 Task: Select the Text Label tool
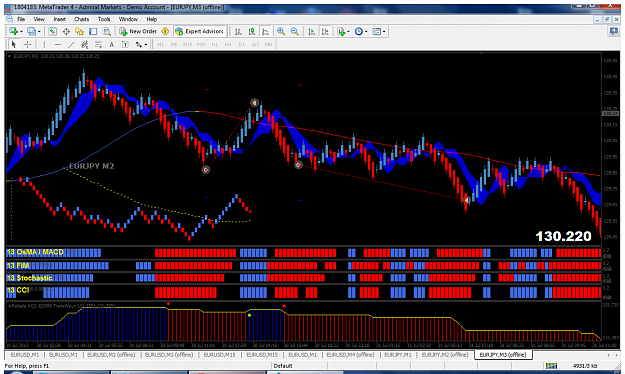pos(125,44)
